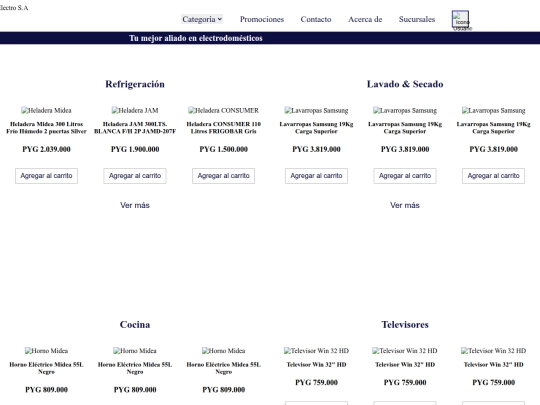
Task: Navigate to Sucursales
Action: (x=417, y=19)
